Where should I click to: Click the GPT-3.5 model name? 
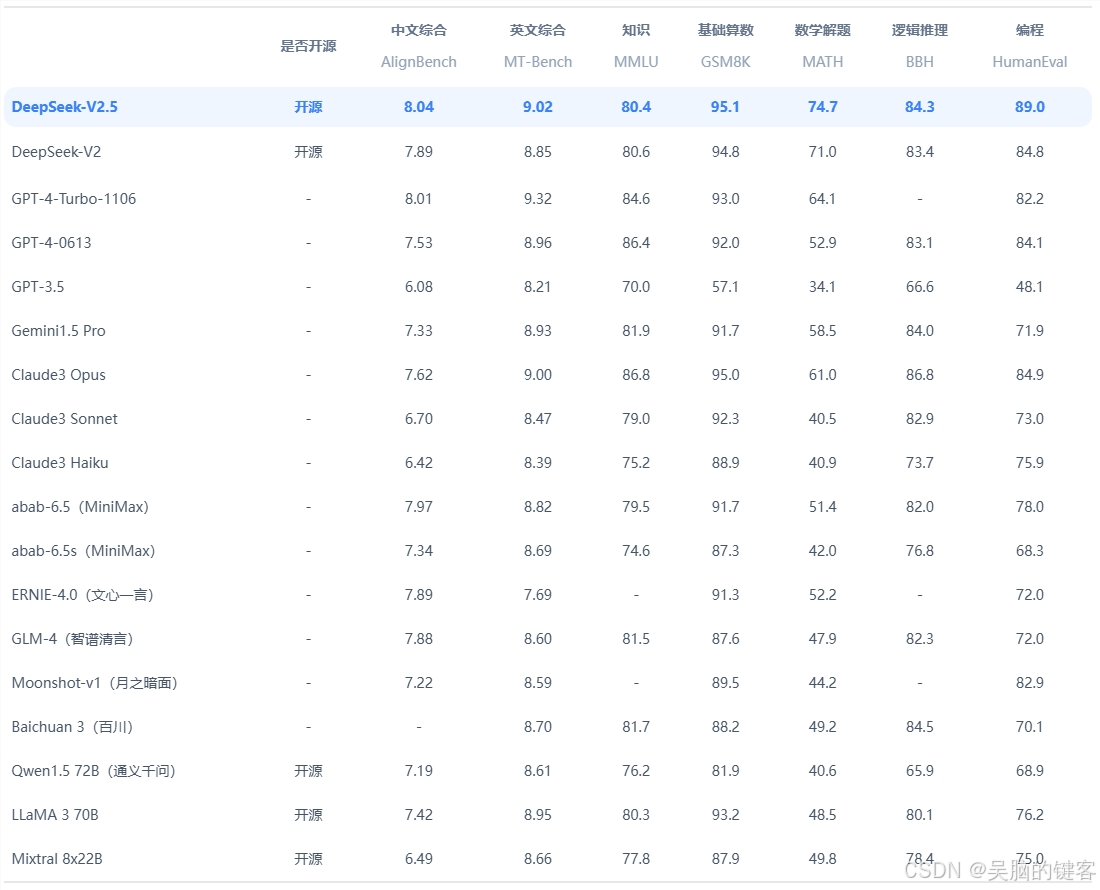[x=38, y=287]
